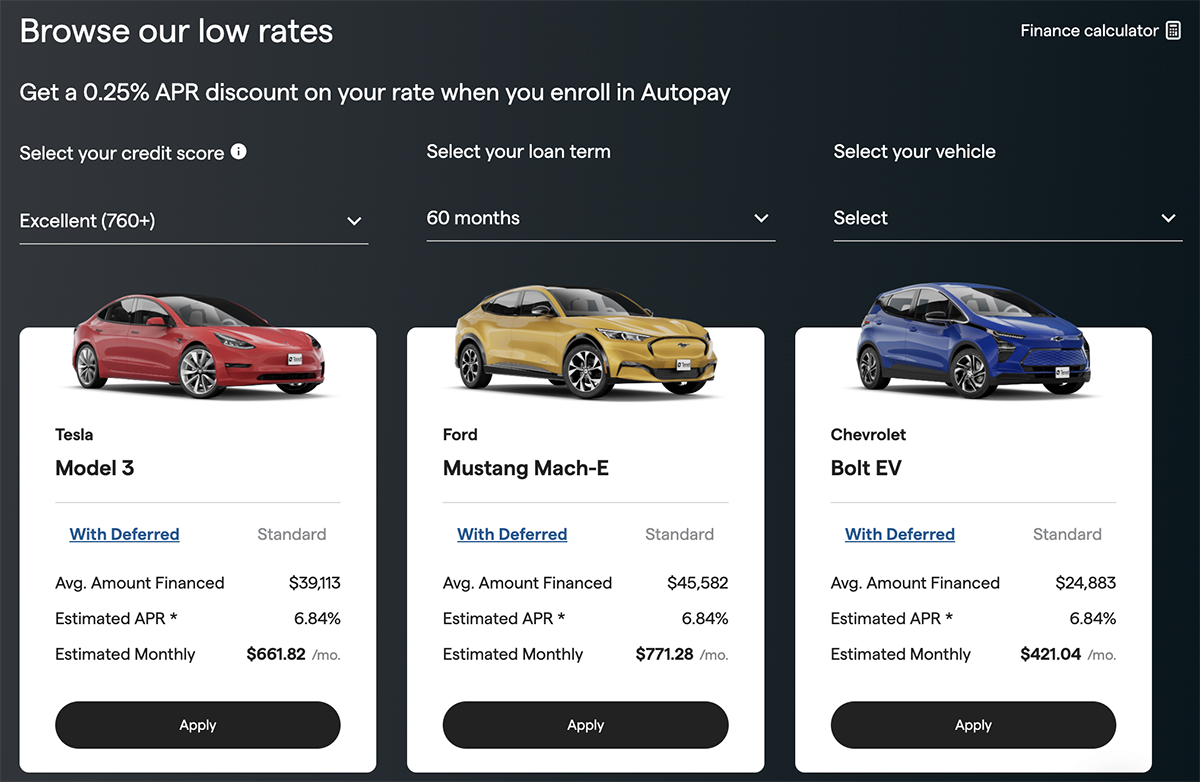Click the Finance calculator icon
Viewport: 1200px width, 782px height.
(x=1173, y=31)
